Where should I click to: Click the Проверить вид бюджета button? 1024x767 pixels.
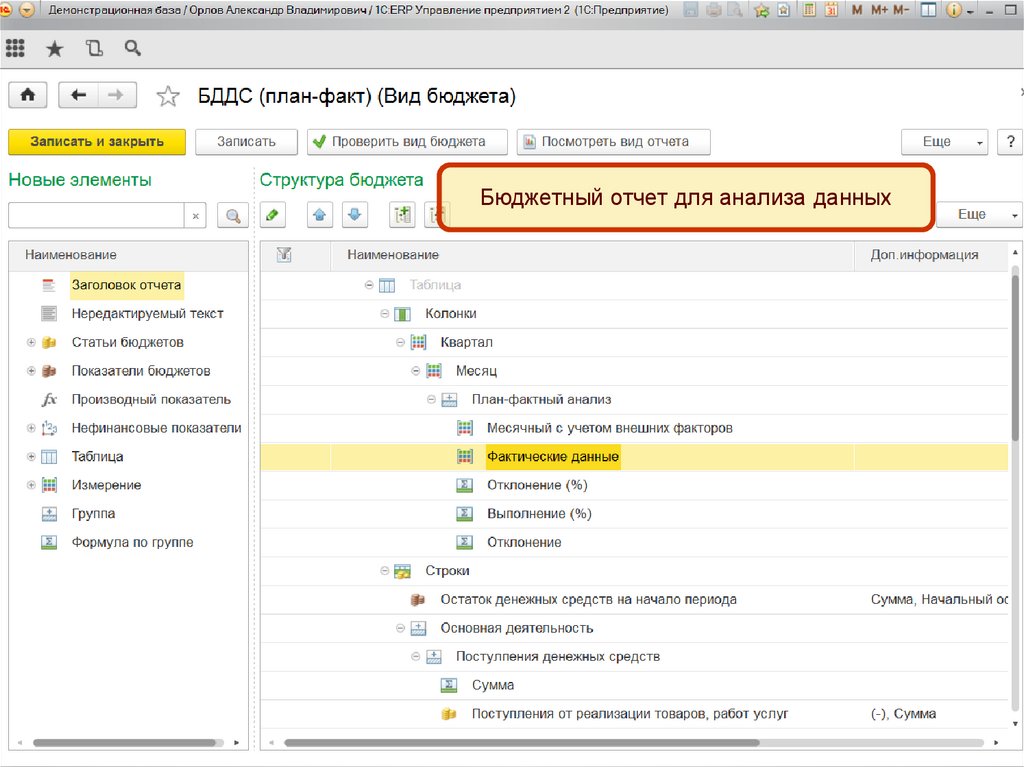point(407,142)
